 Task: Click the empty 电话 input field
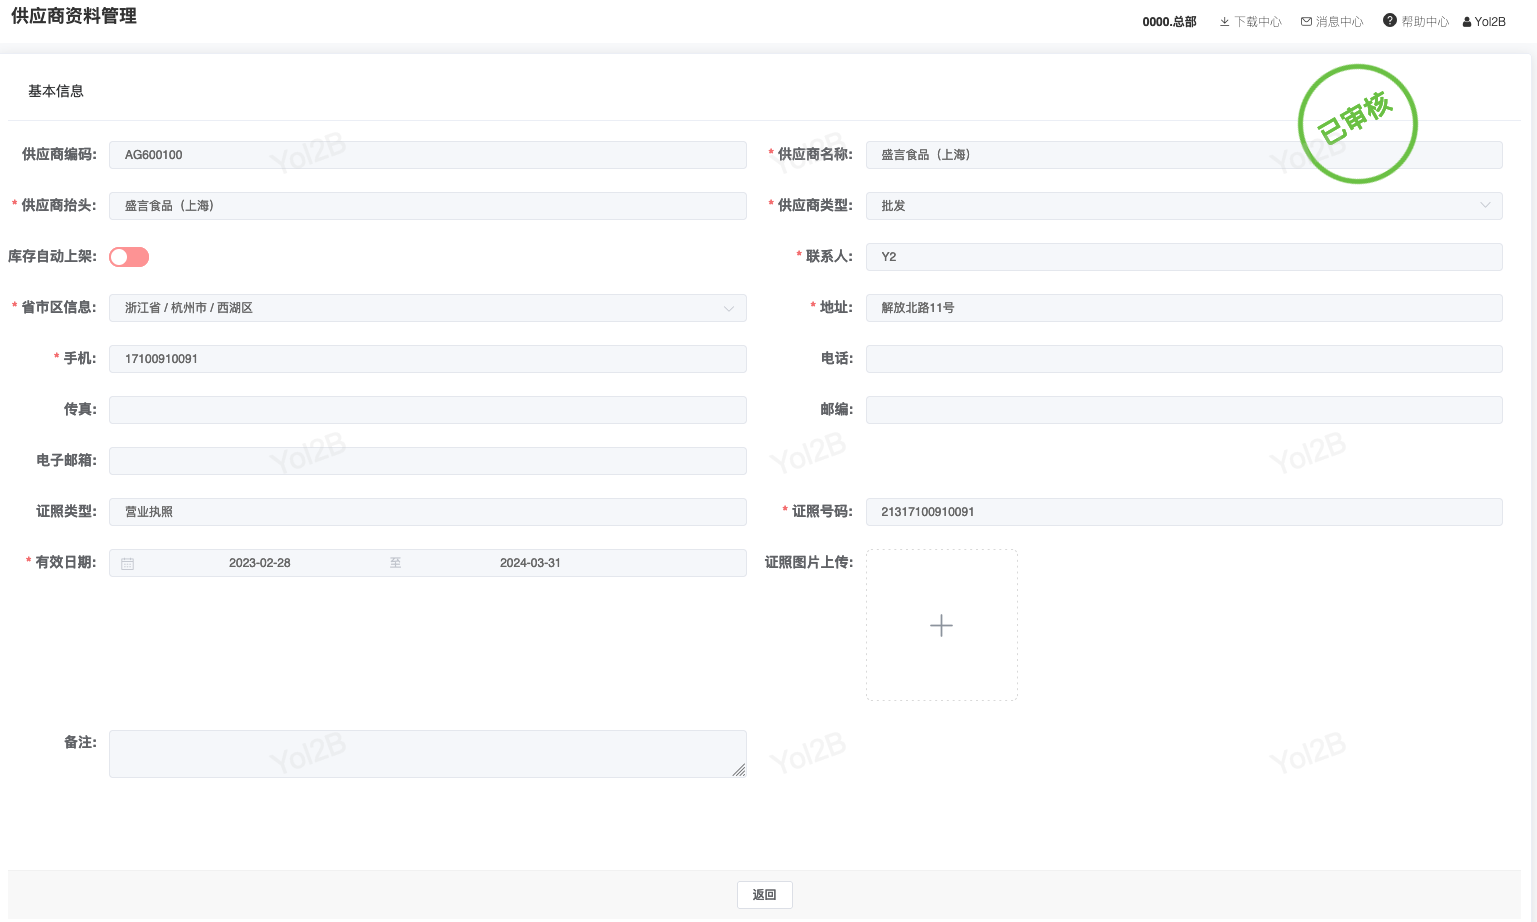pos(1184,359)
